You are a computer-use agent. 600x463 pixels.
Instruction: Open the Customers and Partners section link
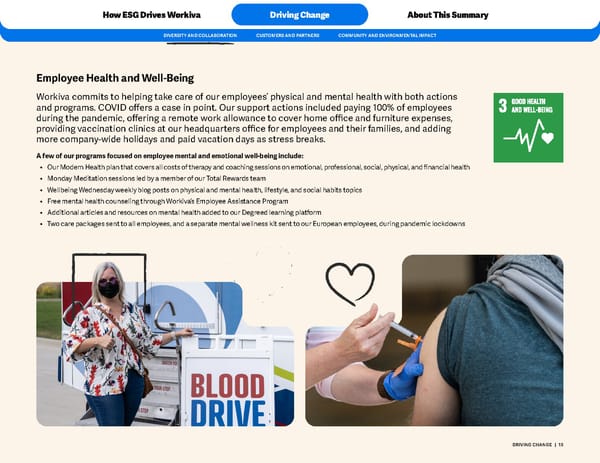288,35
